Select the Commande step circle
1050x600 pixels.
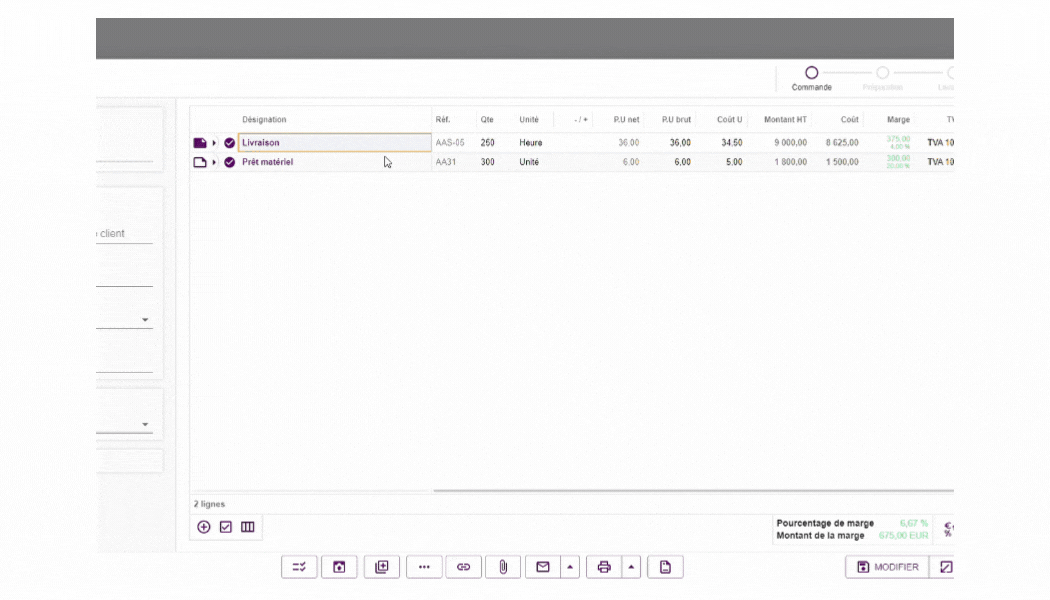pos(812,72)
